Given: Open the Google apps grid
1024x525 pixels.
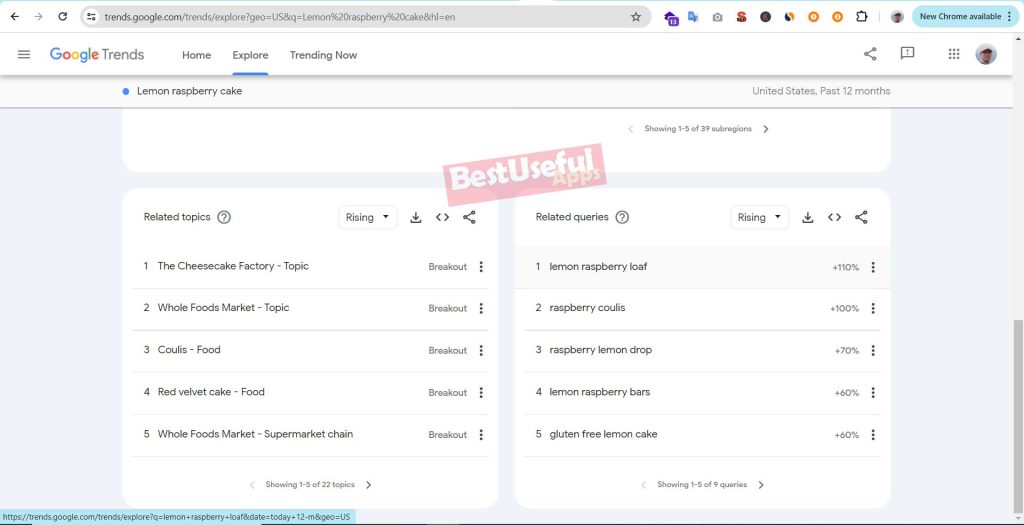Looking at the screenshot, I should [x=954, y=54].
